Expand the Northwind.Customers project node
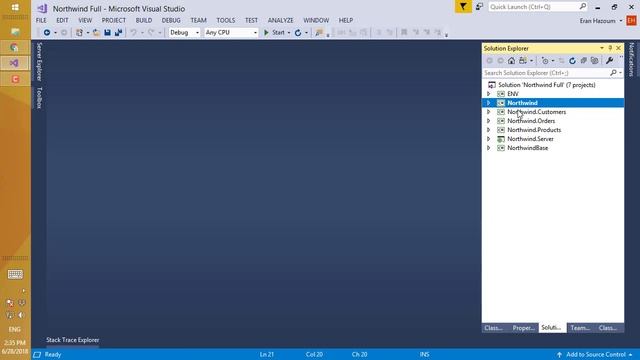The width and height of the screenshot is (640, 360). [489, 112]
